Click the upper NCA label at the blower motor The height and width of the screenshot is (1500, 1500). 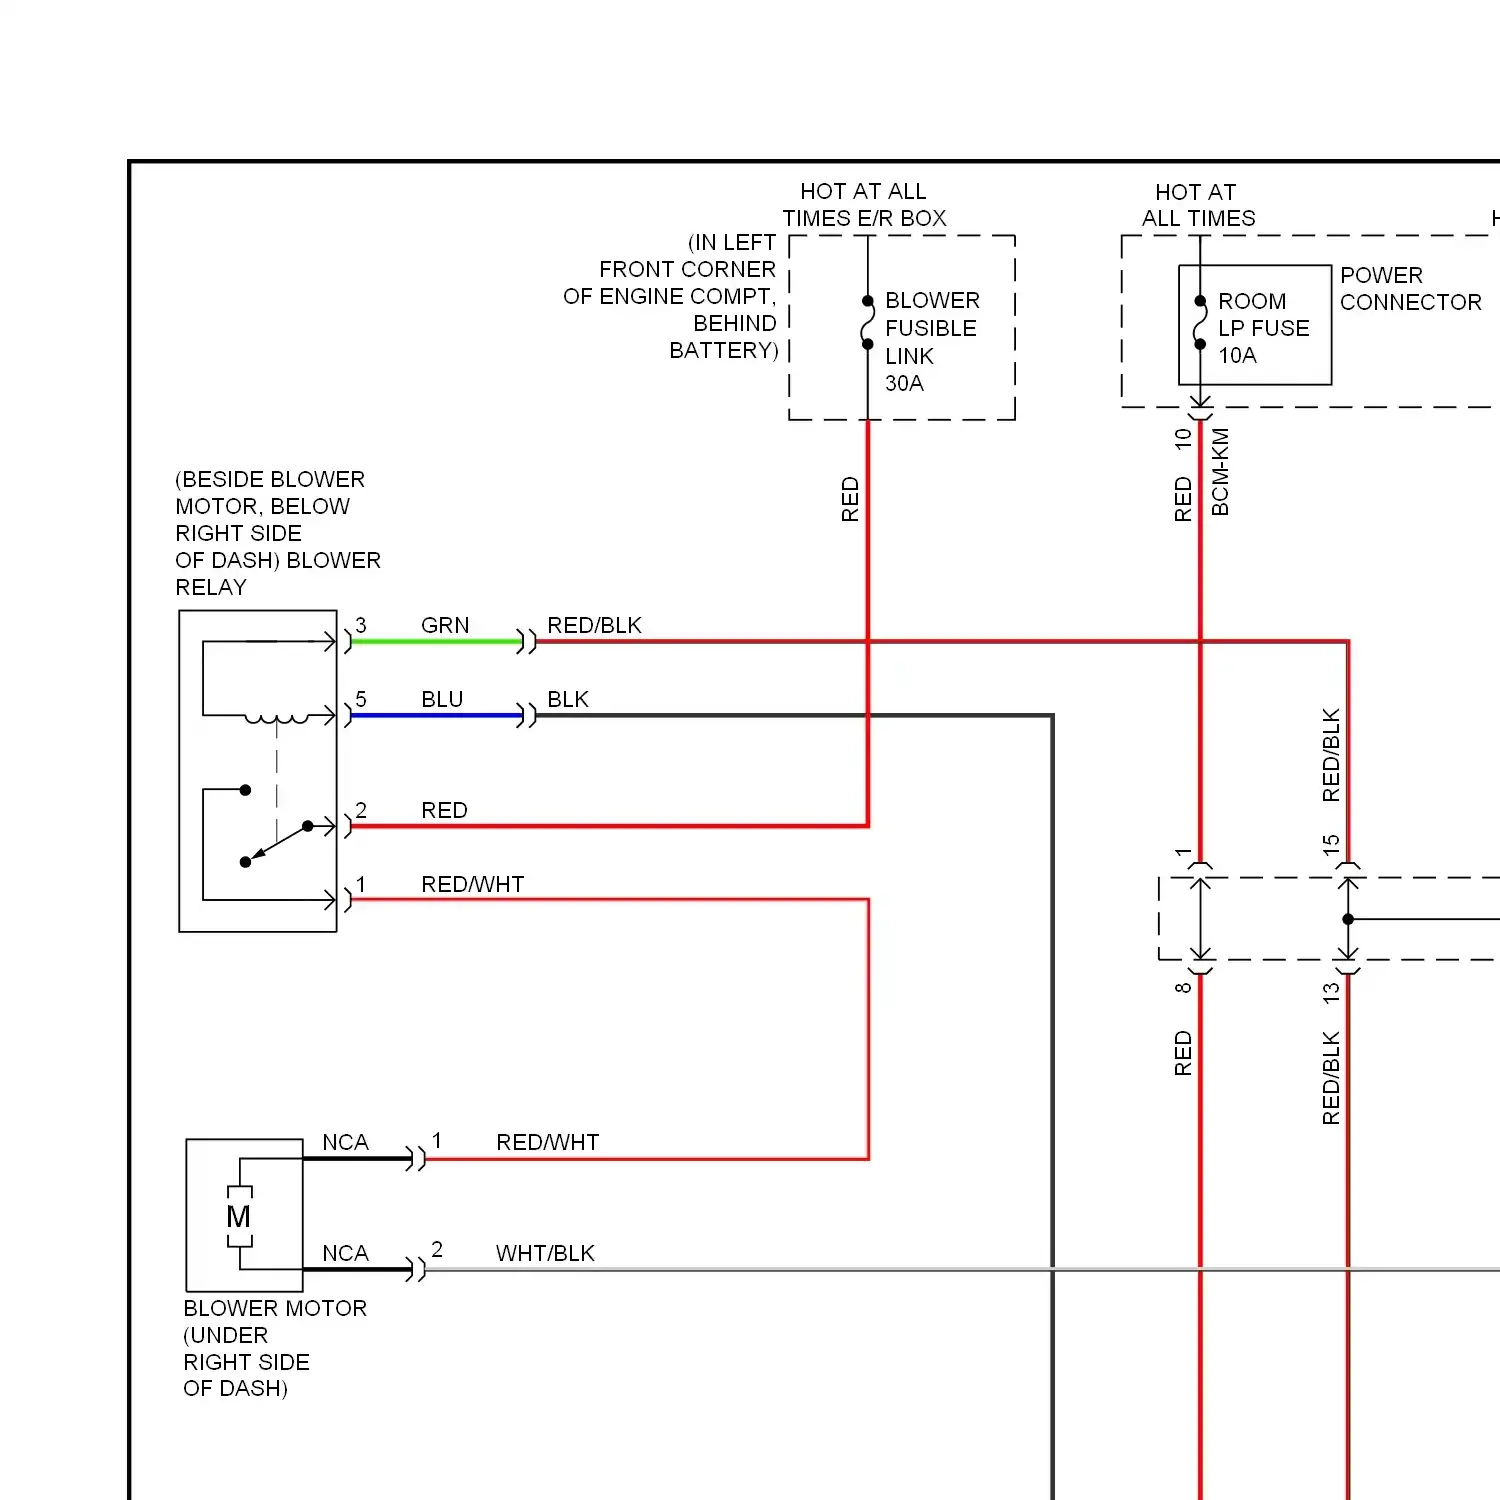pyautogui.click(x=345, y=1142)
